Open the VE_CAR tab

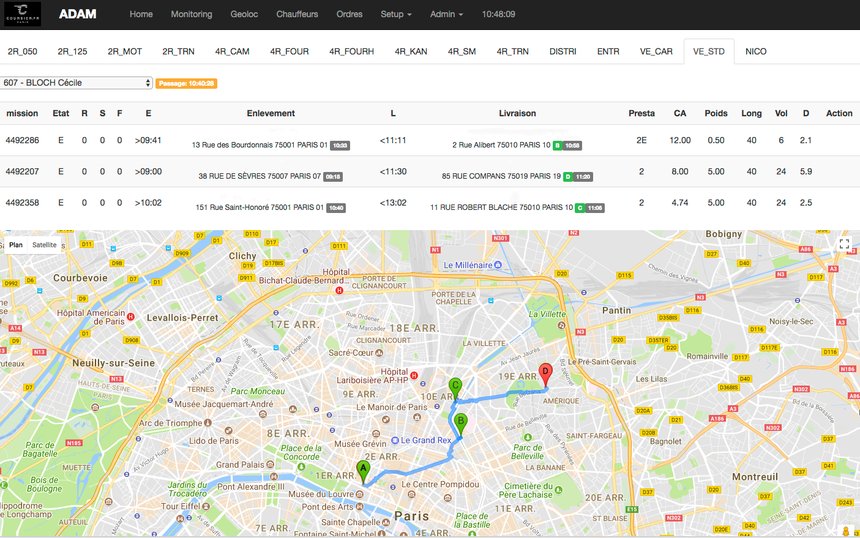[x=656, y=52]
